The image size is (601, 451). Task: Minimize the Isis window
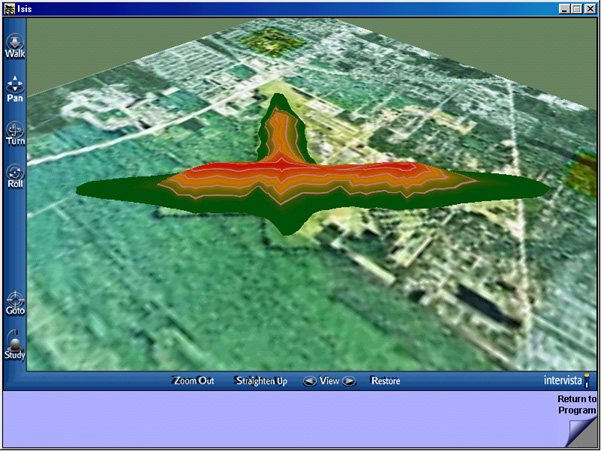564,9
